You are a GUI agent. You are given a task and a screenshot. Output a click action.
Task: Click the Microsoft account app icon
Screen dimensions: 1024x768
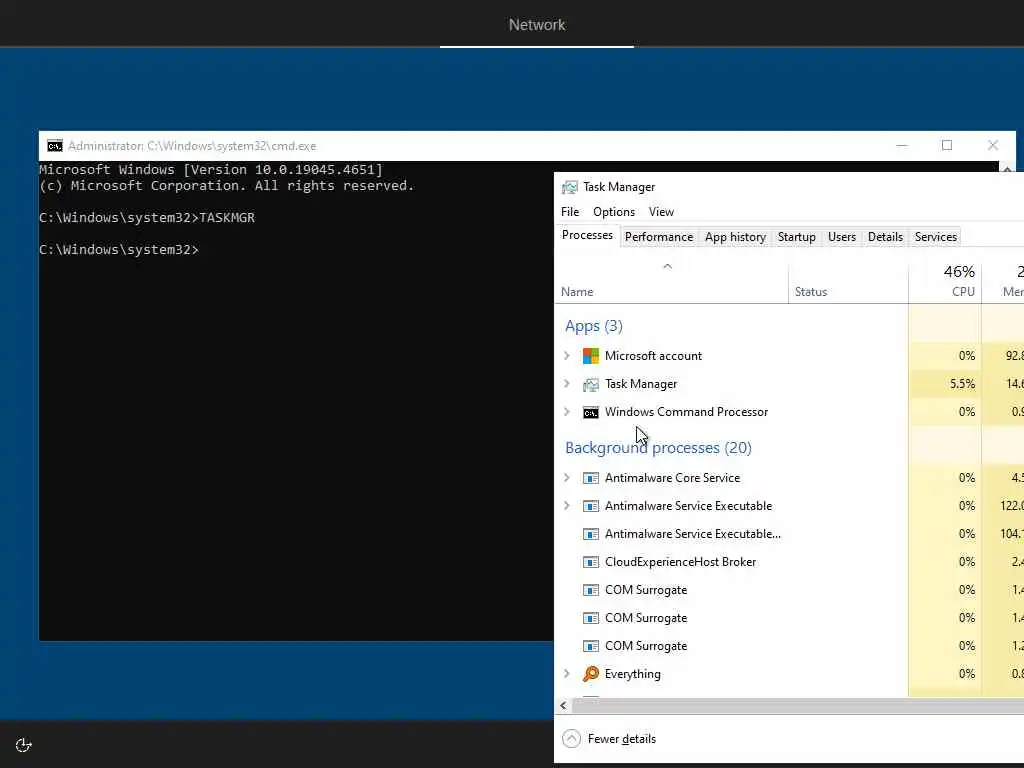click(590, 356)
